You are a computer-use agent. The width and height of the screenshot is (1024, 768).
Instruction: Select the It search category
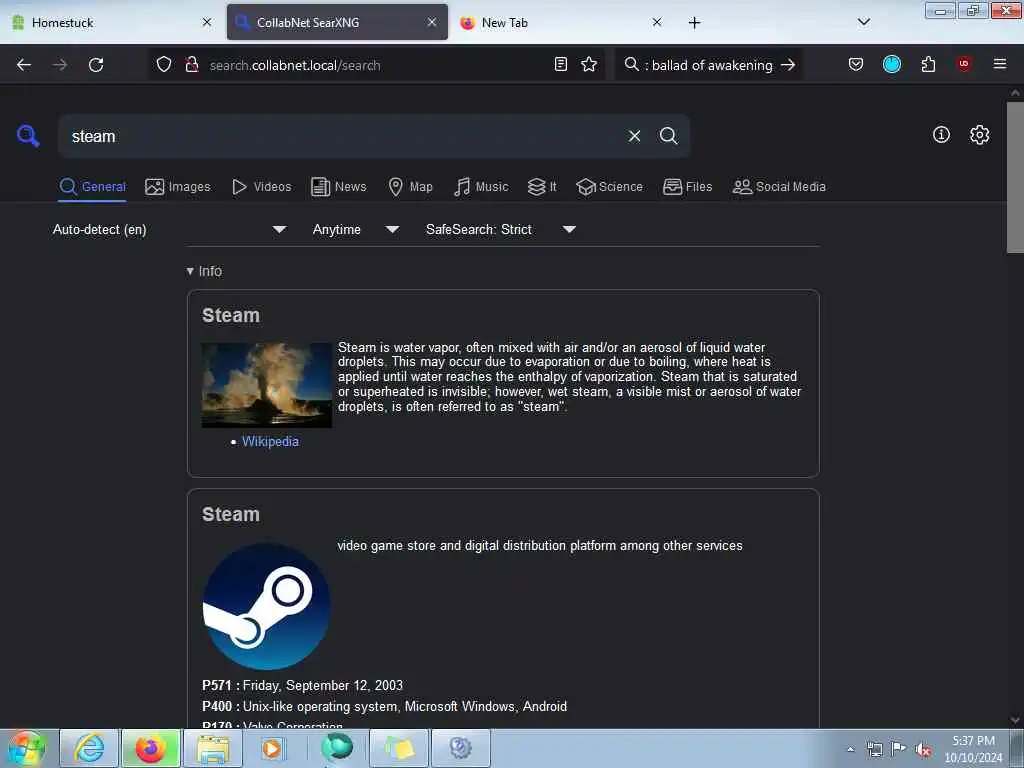click(542, 187)
